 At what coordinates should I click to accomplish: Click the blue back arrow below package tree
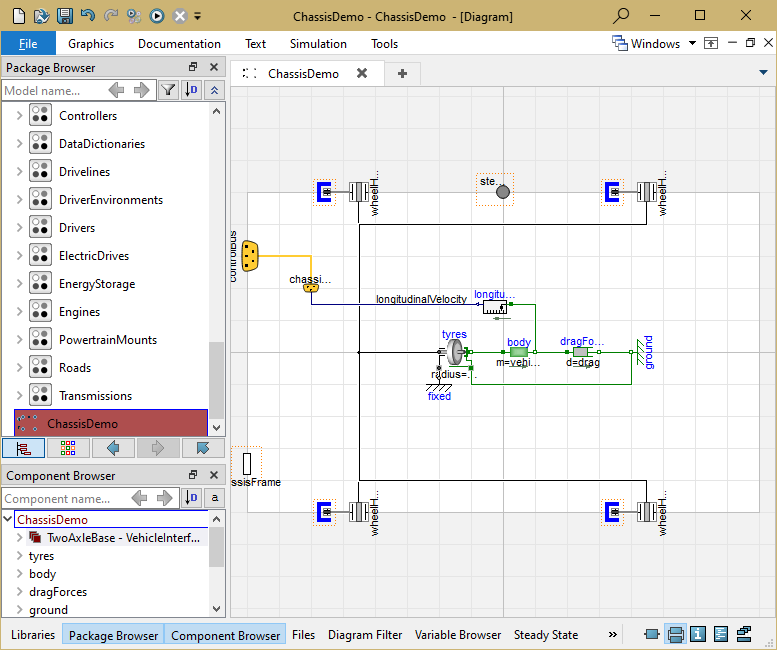tap(114, 447)
